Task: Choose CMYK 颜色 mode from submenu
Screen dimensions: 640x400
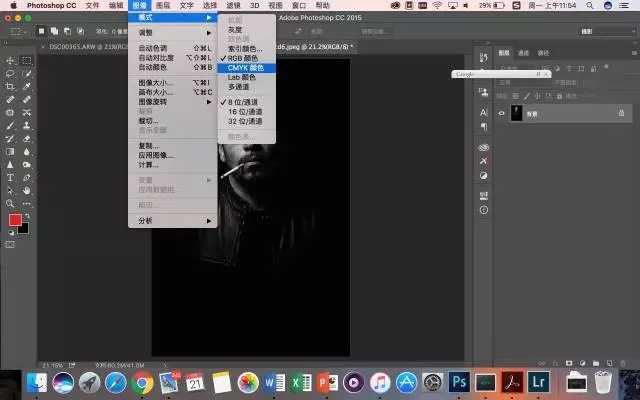Action: click(245, 67)
